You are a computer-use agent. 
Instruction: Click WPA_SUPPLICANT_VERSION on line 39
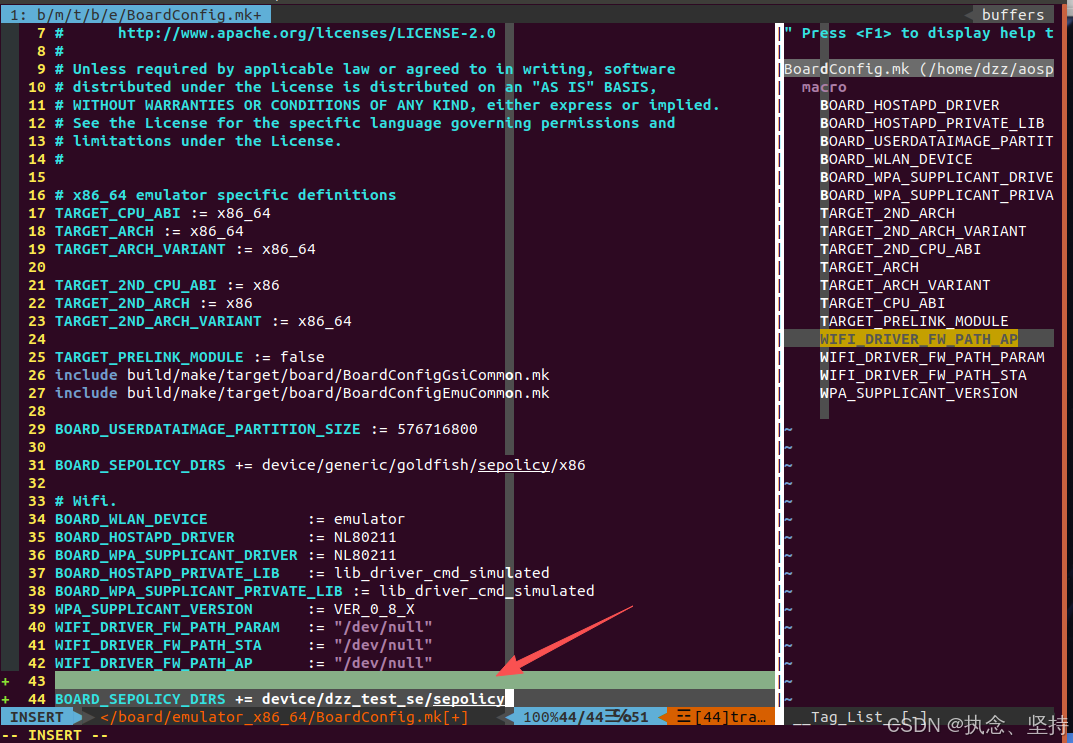(x=153, y=609)
